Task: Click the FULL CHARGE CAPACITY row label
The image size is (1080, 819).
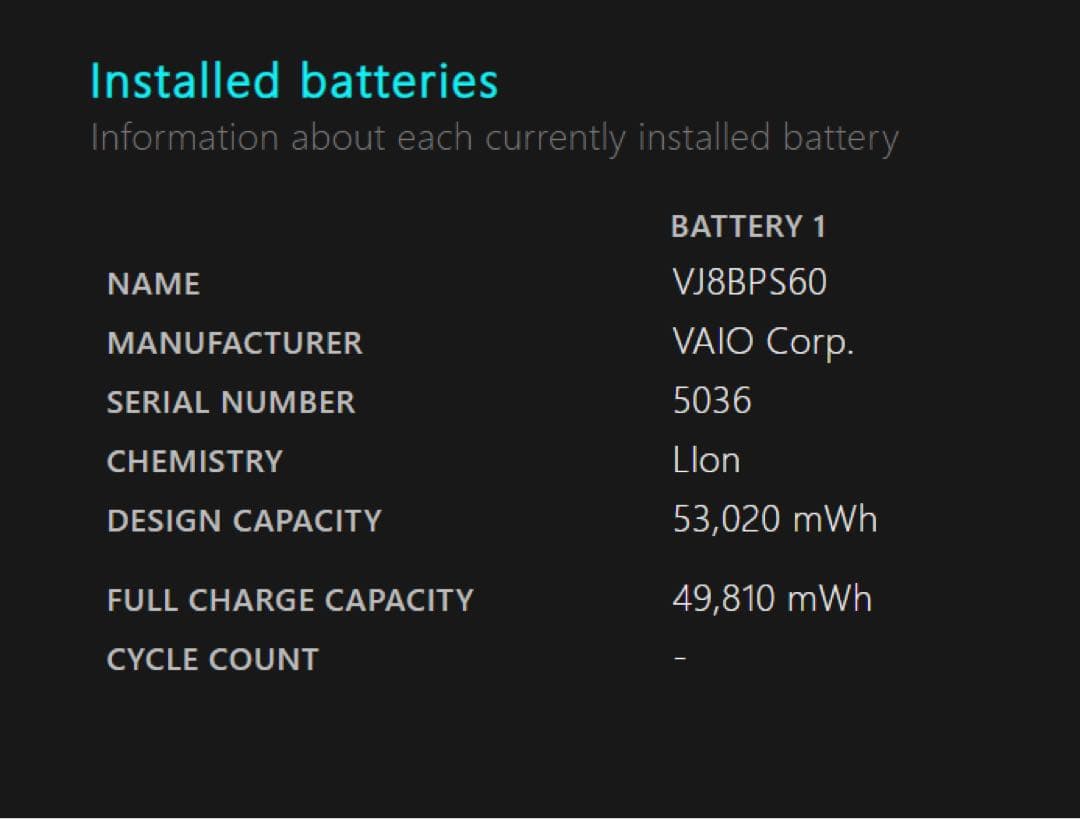Action: click(x=290, y=600)
